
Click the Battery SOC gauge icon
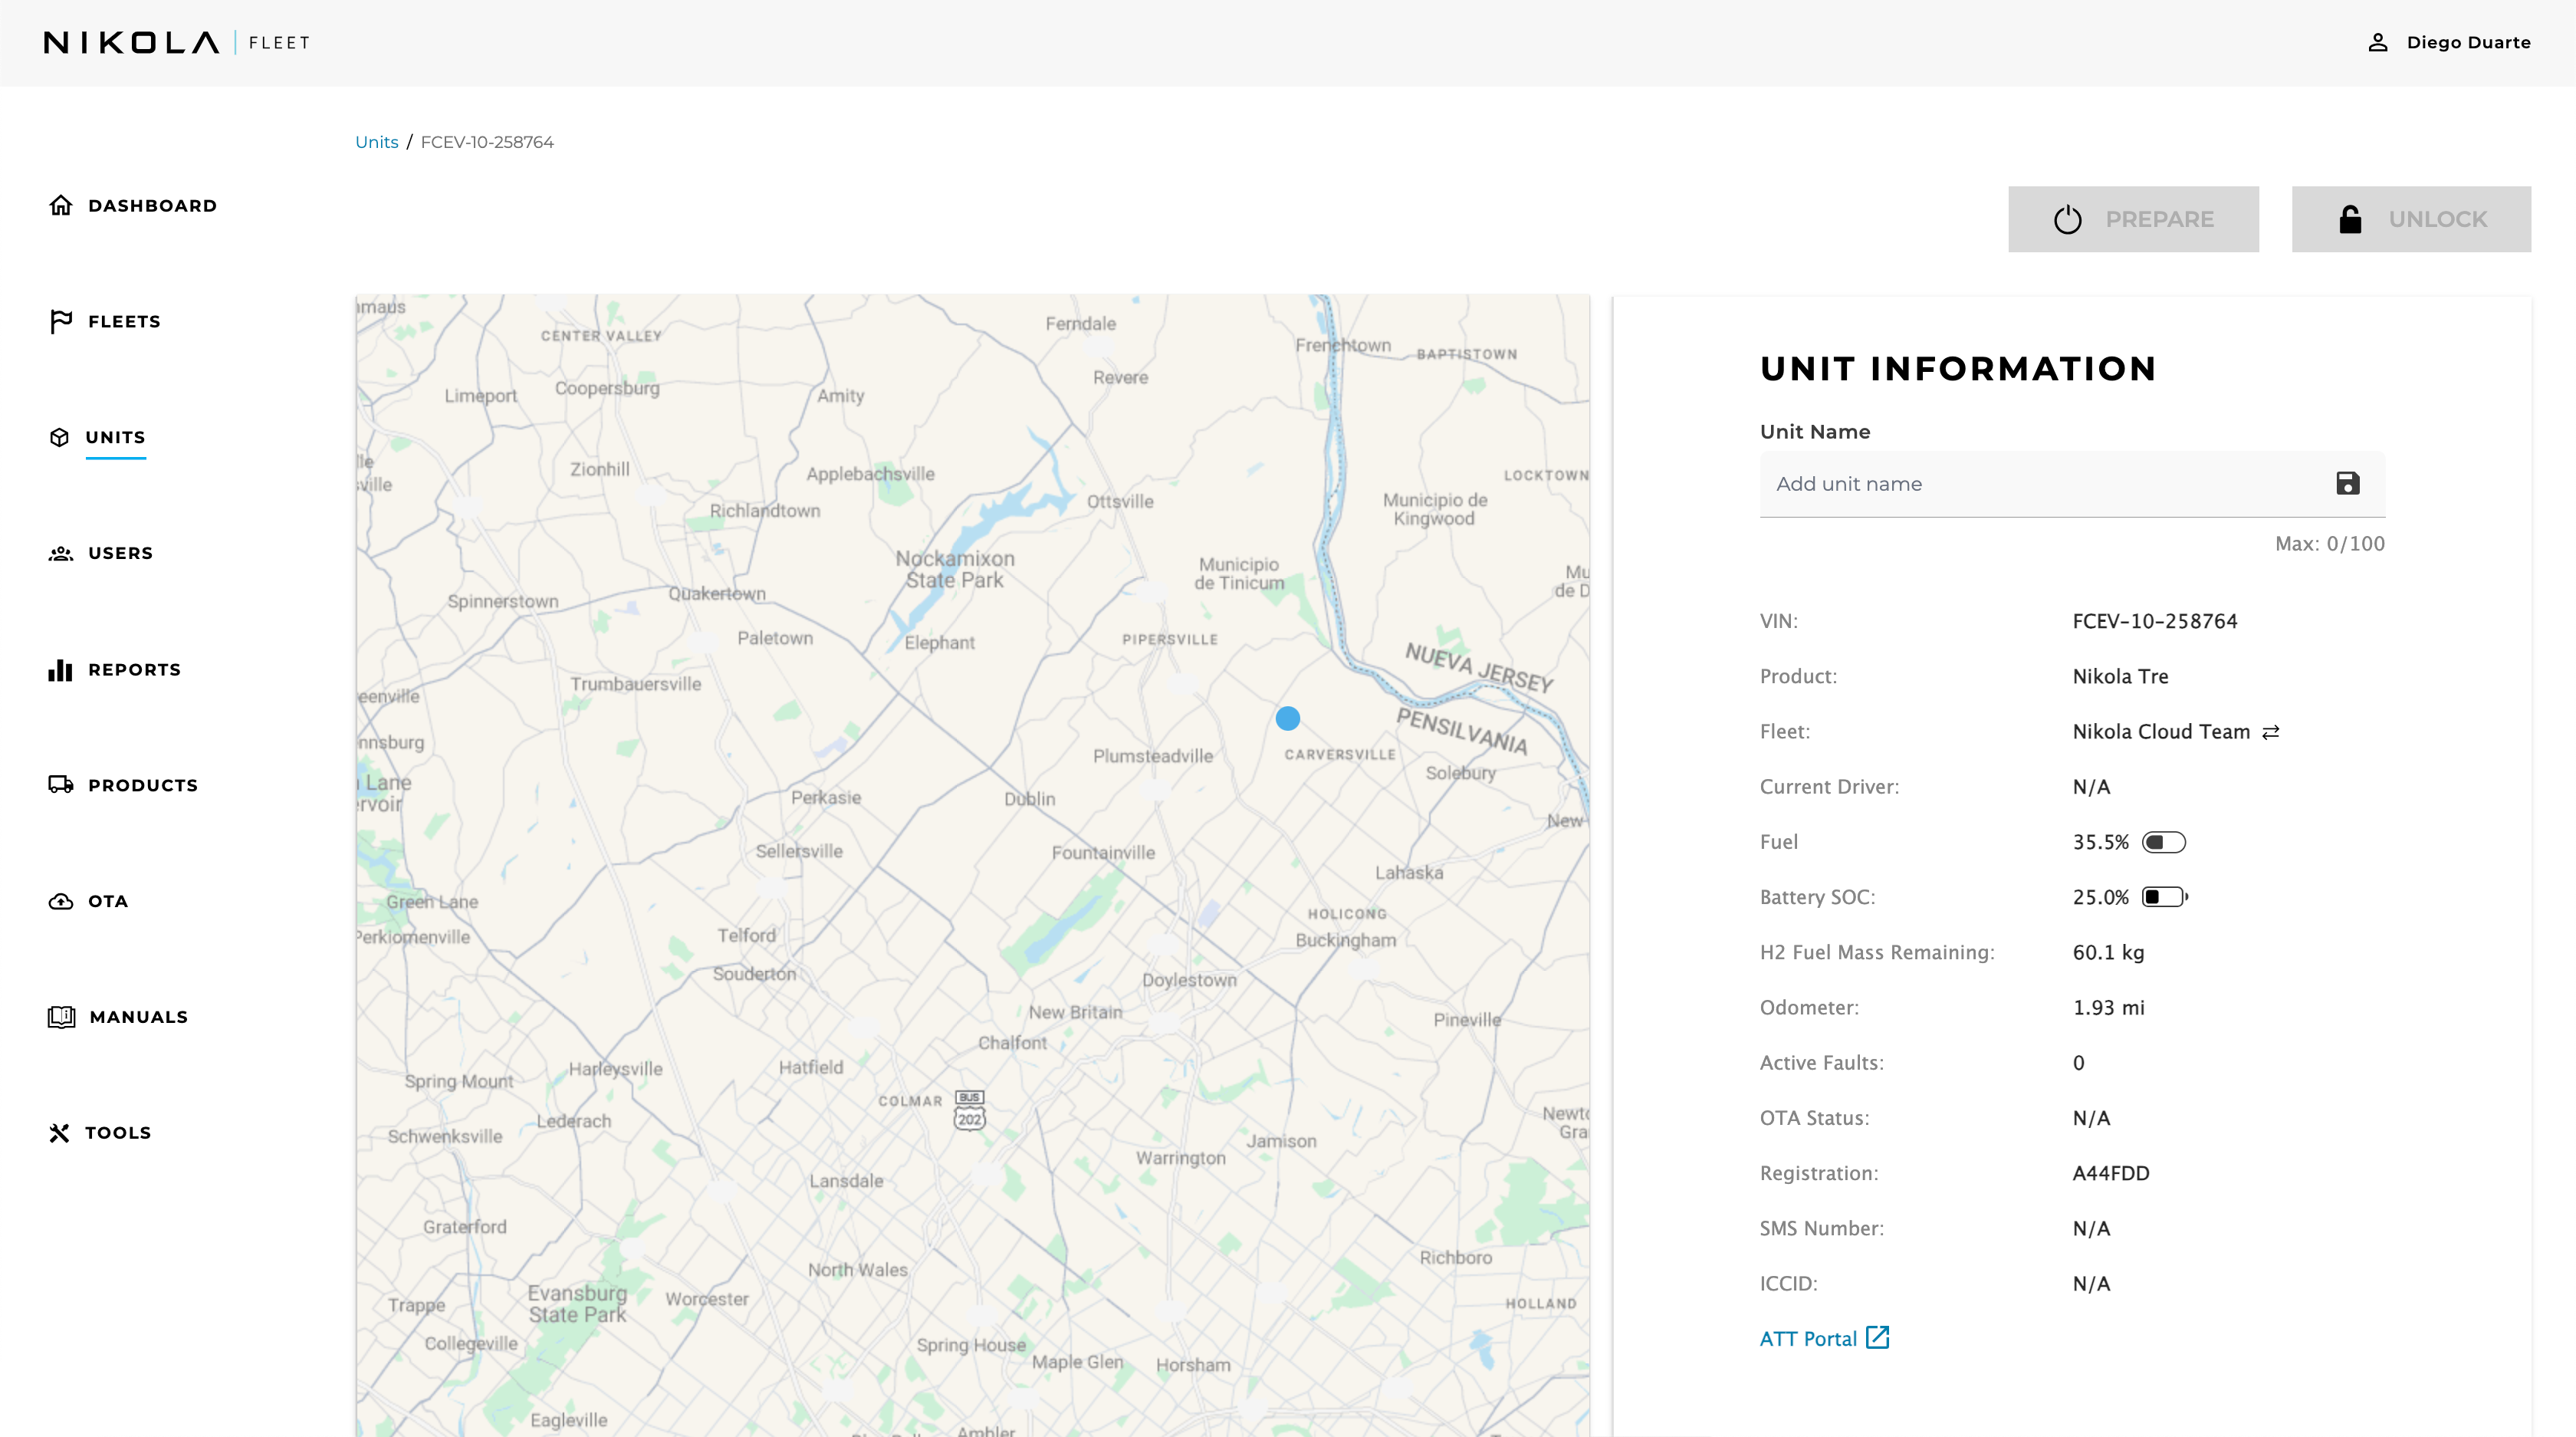tap(2165, 897)
